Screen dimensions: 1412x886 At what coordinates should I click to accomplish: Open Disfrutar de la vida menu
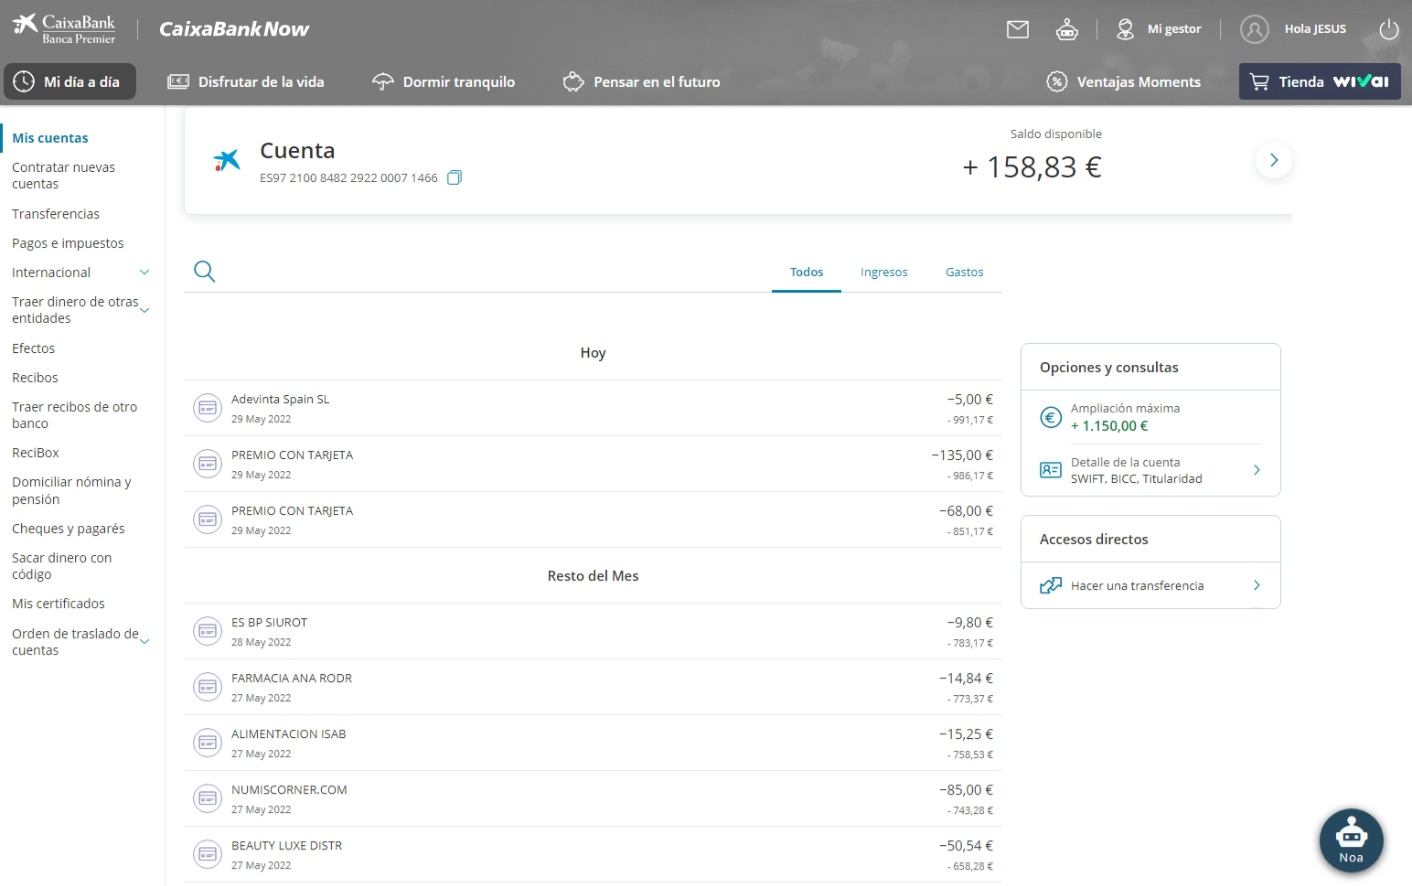246,82
